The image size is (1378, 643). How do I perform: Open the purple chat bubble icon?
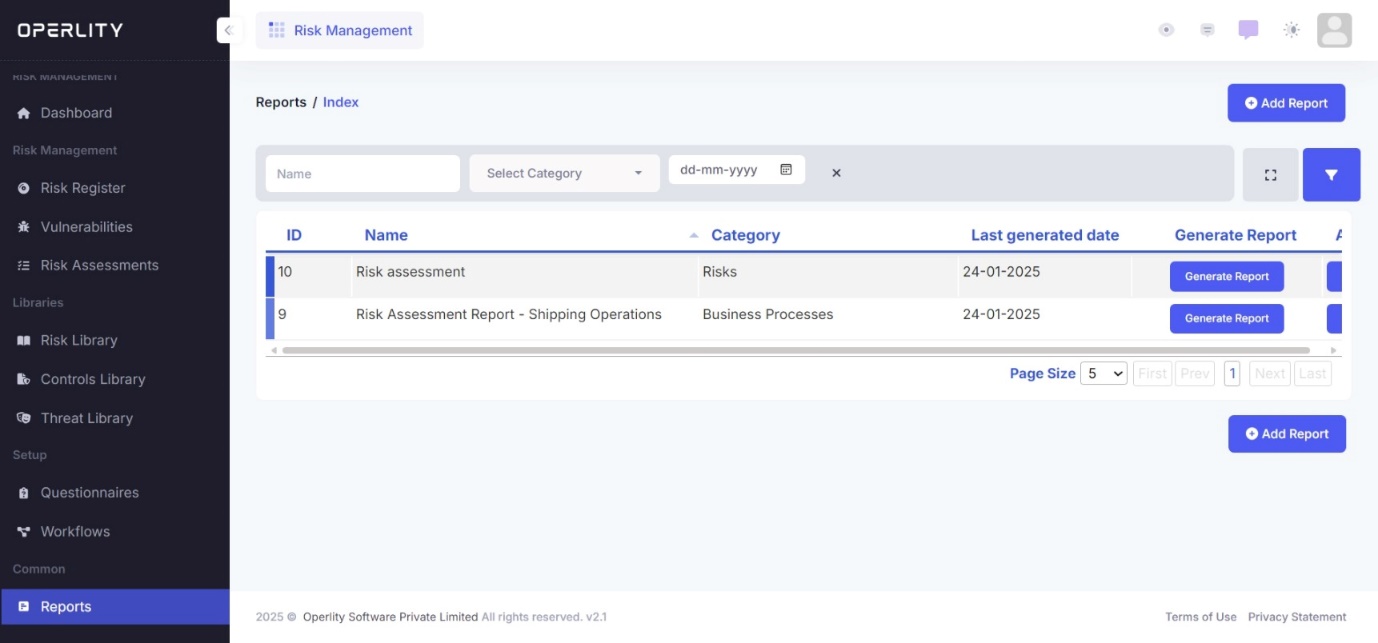pos(1248,30)
